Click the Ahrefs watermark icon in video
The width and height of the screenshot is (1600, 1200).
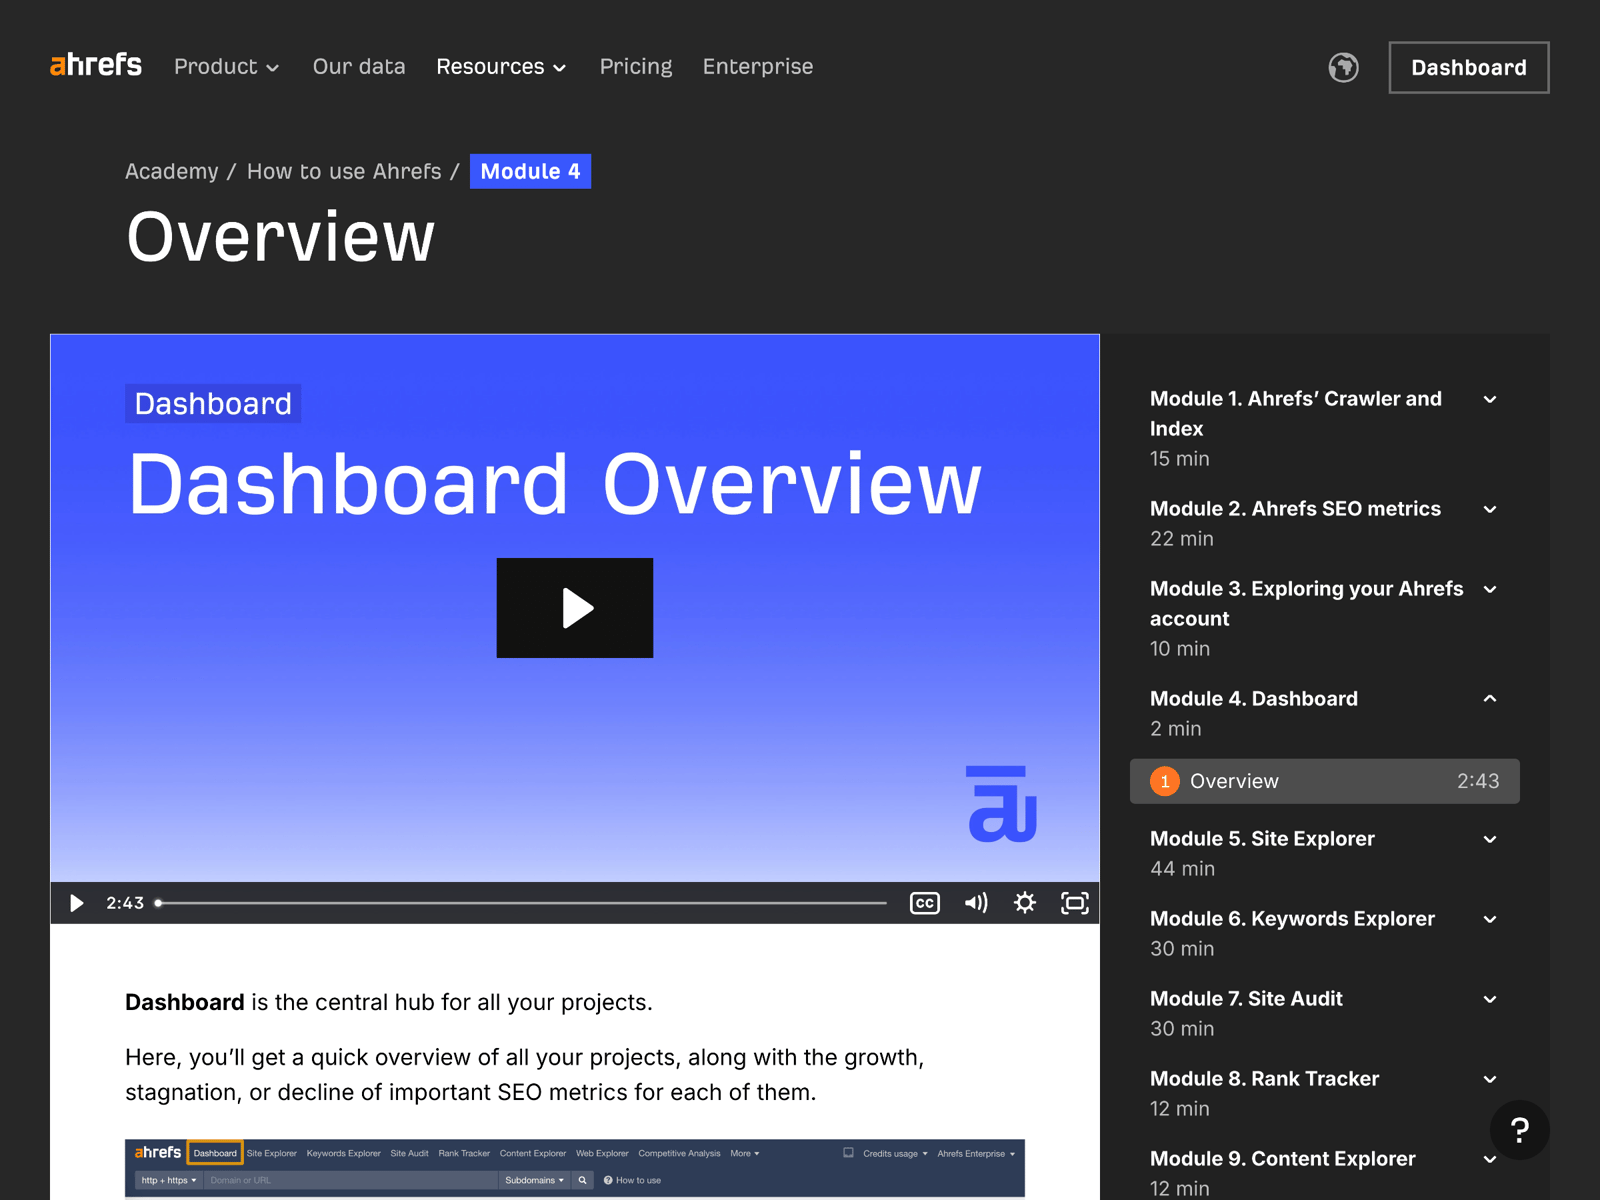pos(1002,804)
